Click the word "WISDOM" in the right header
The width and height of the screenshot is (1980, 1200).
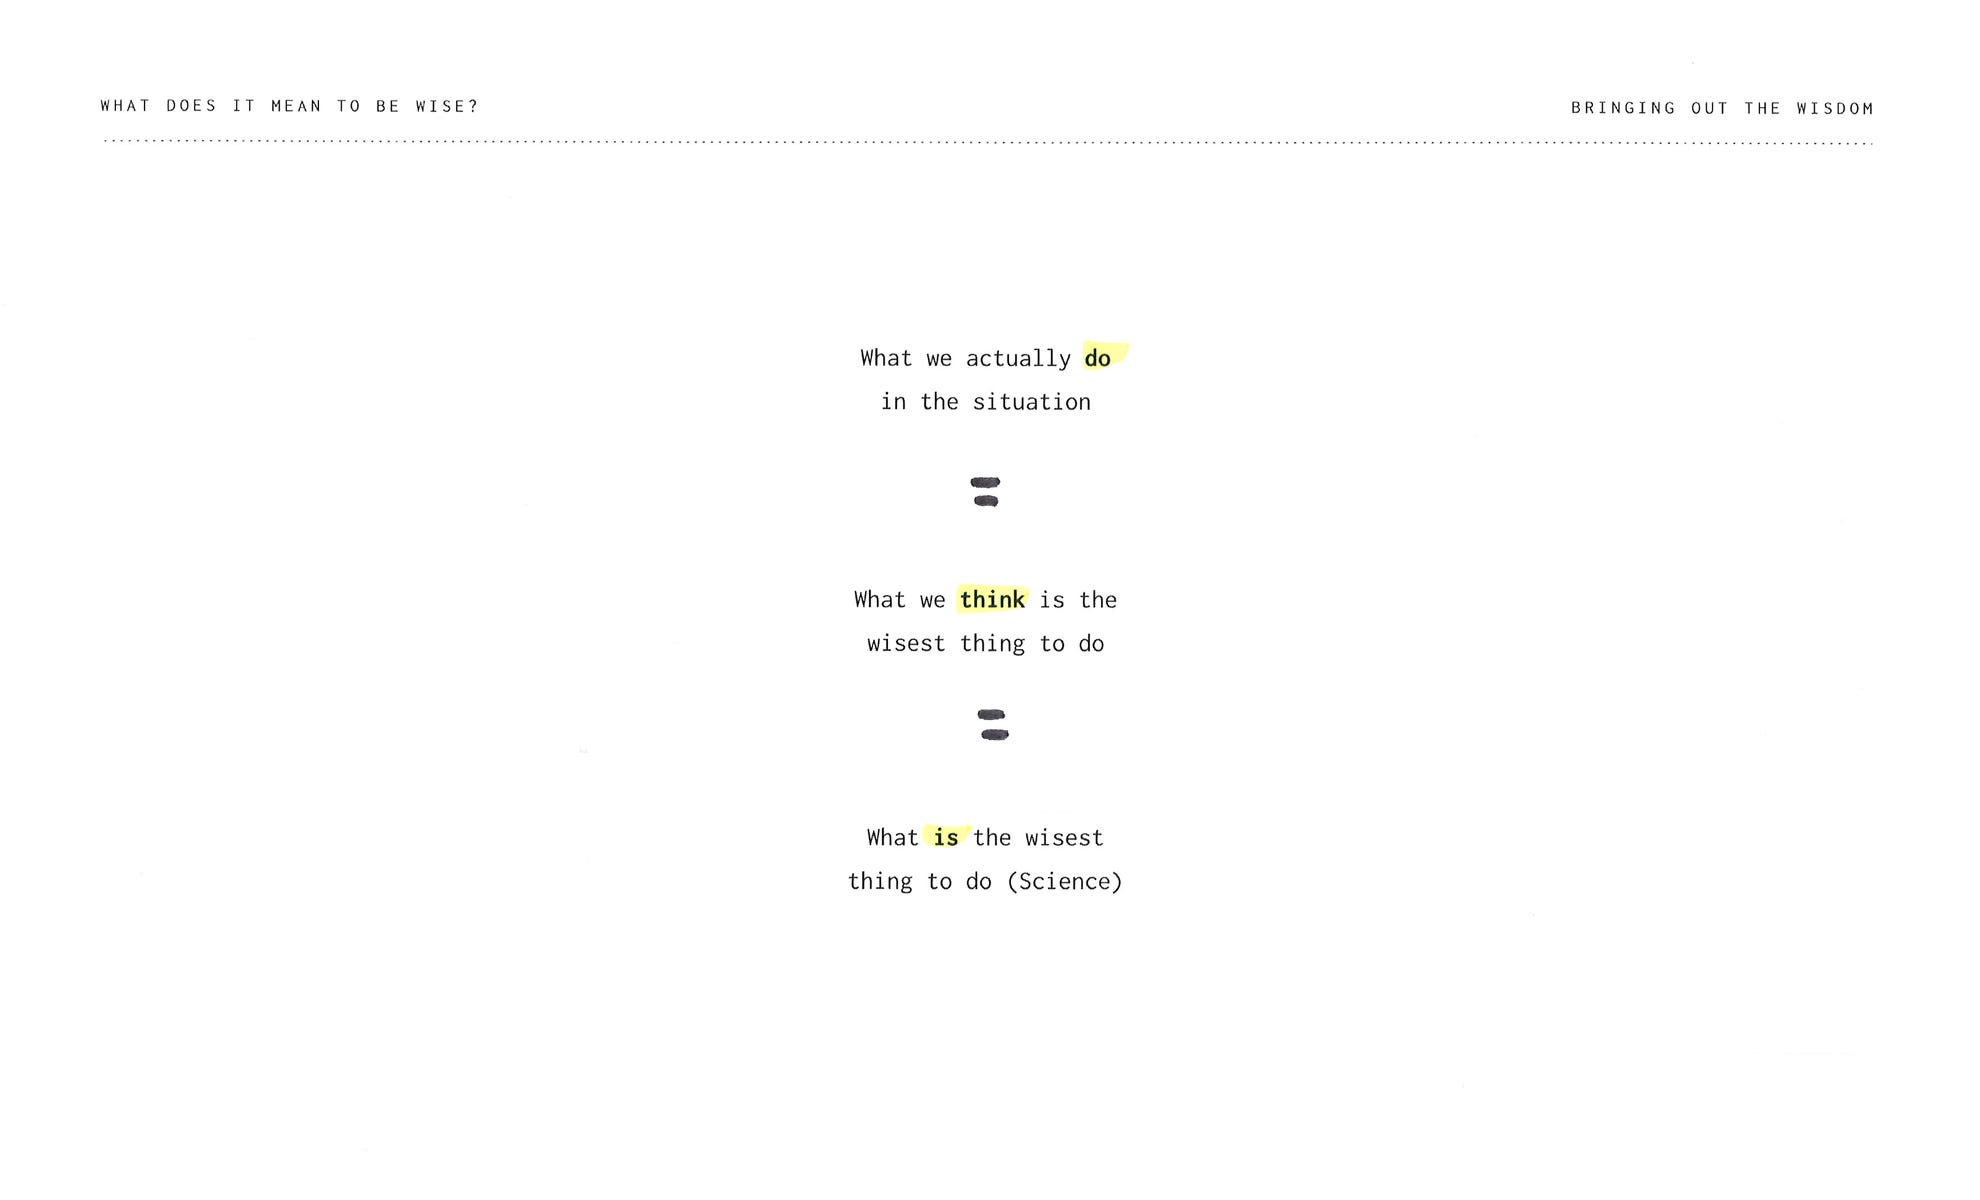1834,108
